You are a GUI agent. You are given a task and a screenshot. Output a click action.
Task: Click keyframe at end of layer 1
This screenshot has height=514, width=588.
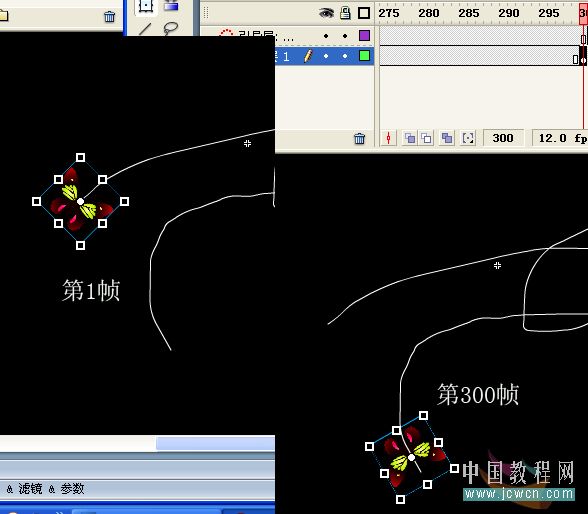583,56
